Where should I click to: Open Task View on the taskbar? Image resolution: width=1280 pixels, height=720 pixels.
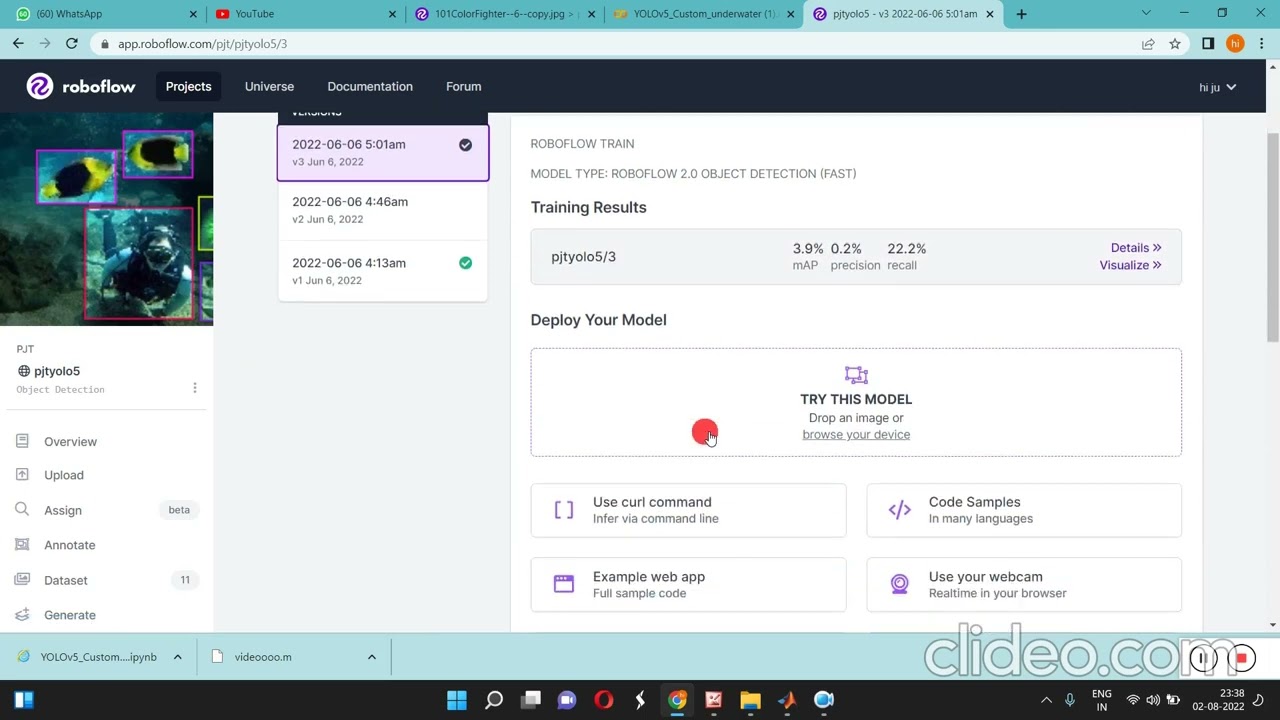(531, 700)
